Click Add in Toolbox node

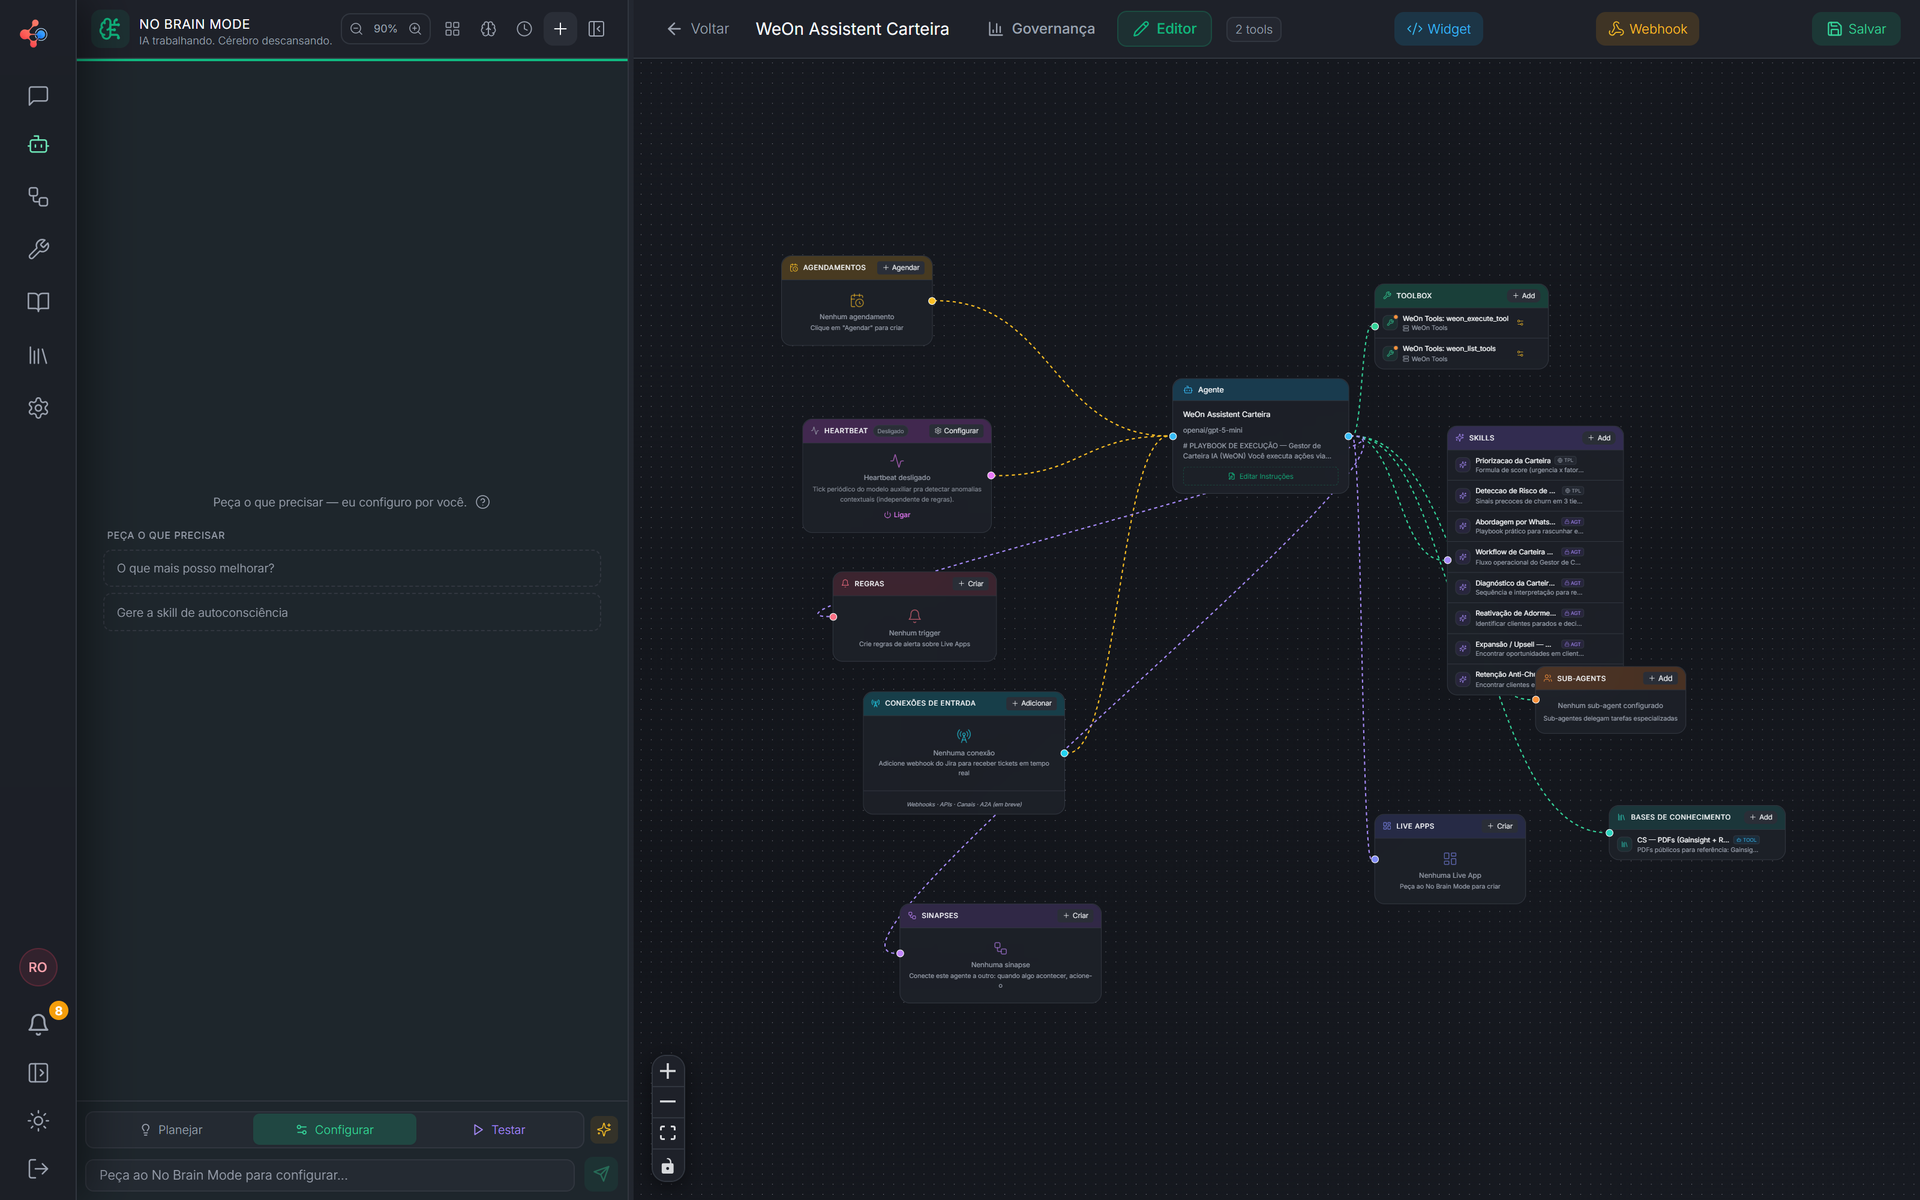(x=1524, y=296)
